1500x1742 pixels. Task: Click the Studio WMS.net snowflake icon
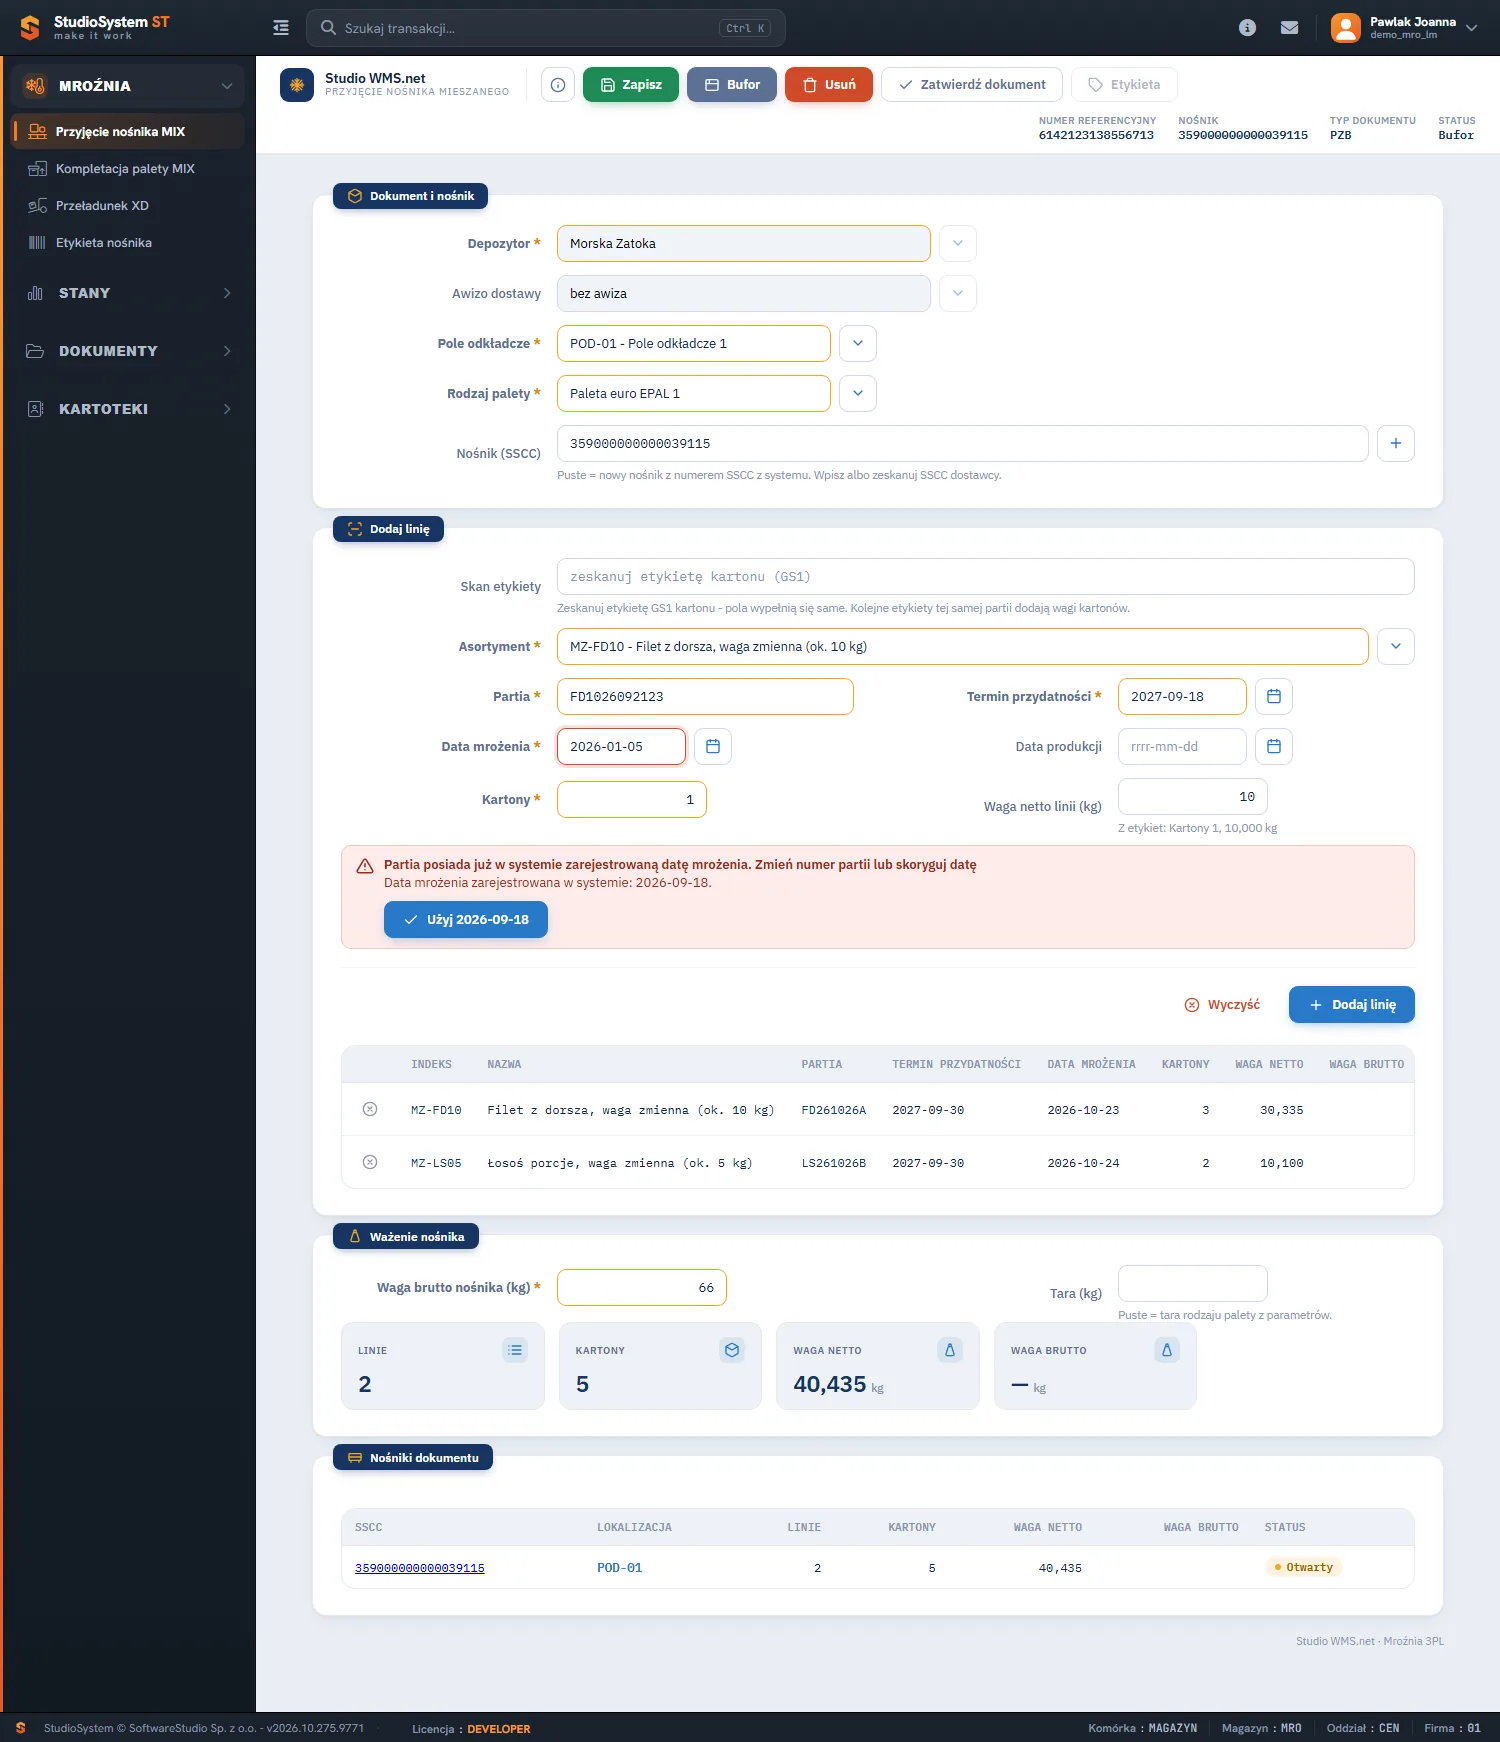point(297,85)
